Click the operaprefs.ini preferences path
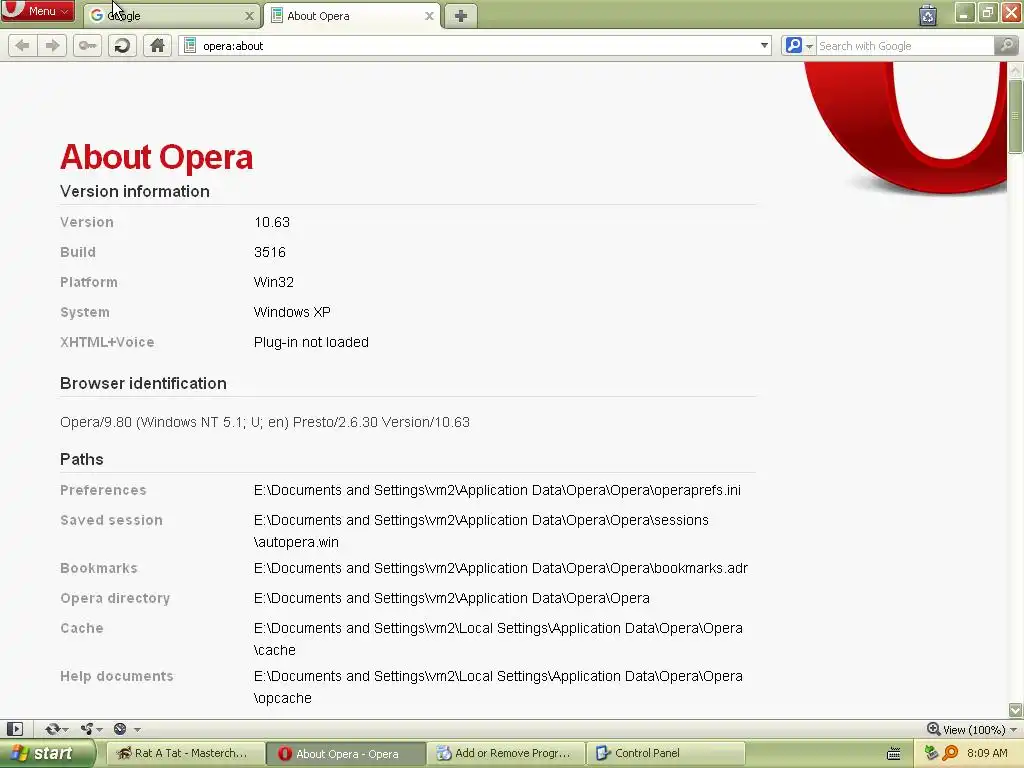1024x768 pixels. pos(497,490)
